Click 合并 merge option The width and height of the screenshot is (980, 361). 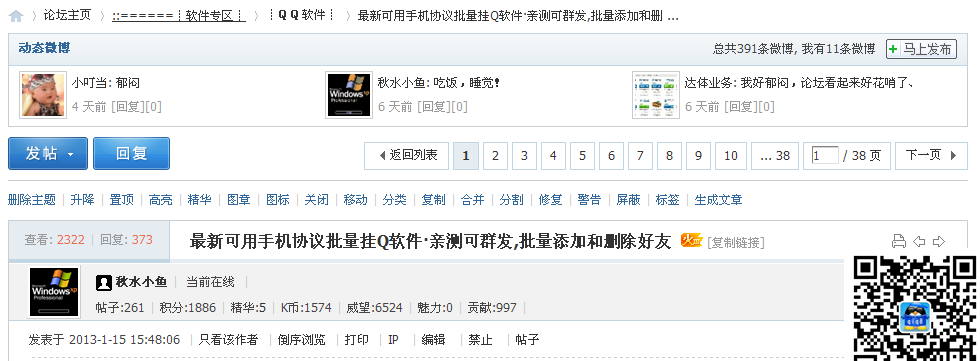472,200
